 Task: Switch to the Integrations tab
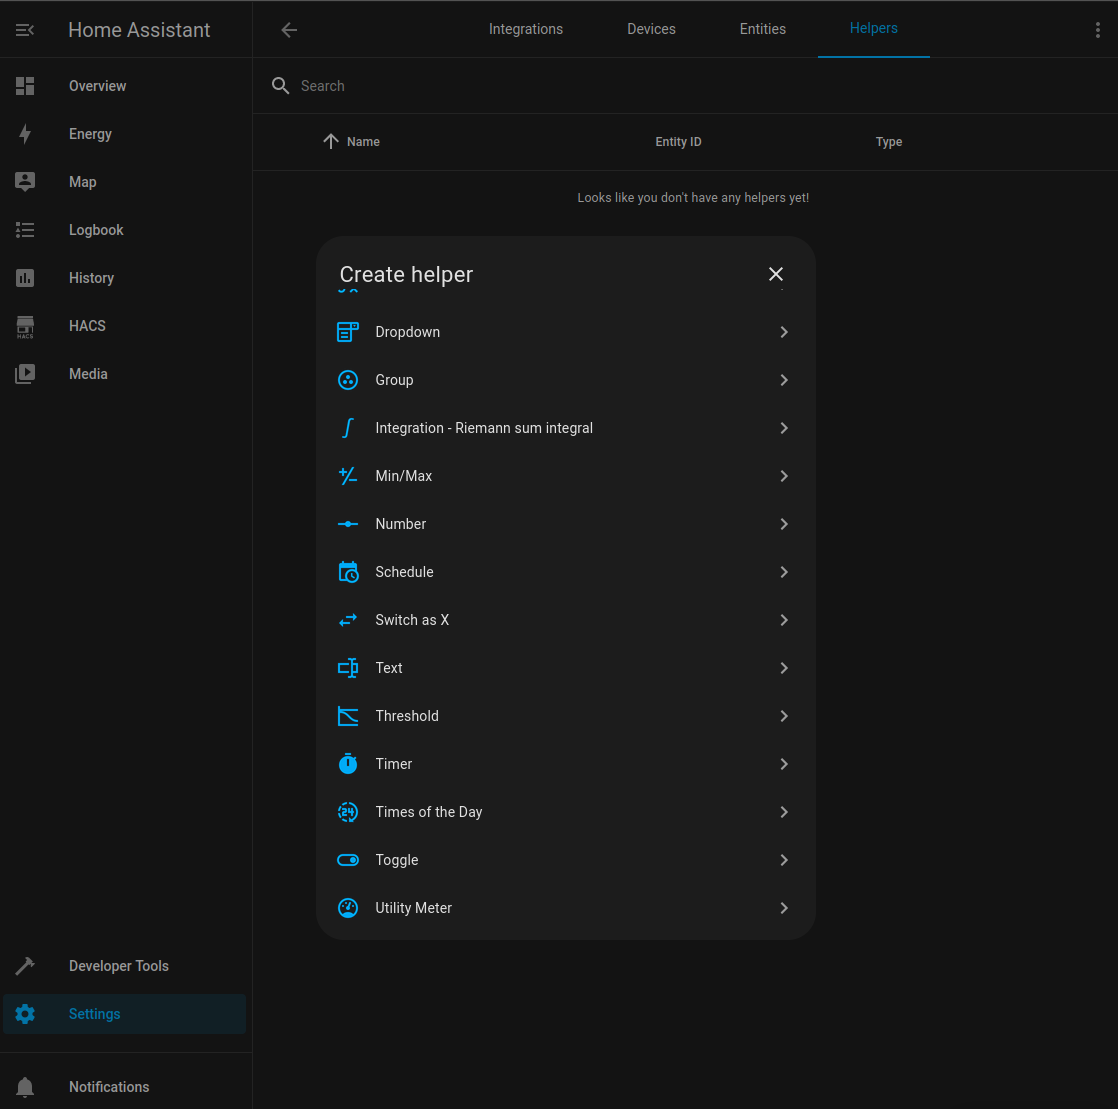pos(525,29)
